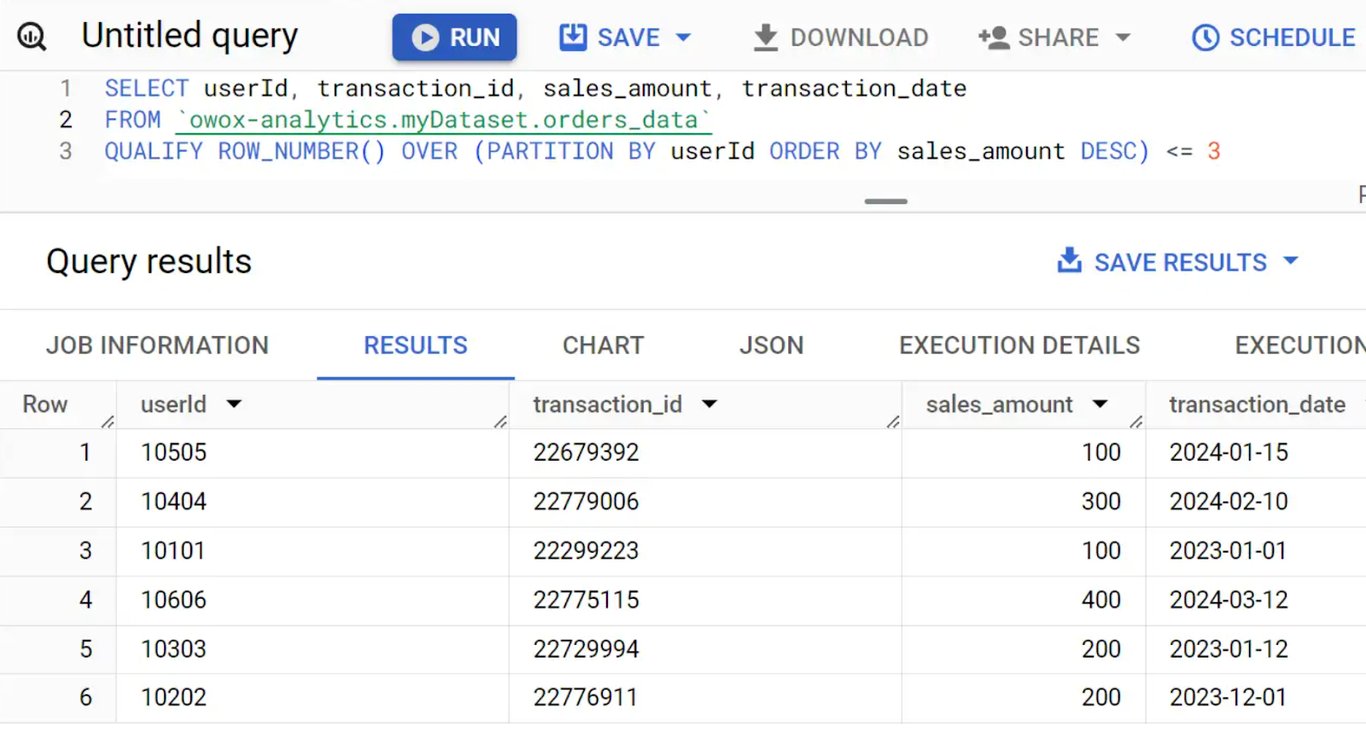Click line 1 SELECT statement in editor
The image size is (1366, 737).
[535, 89]
